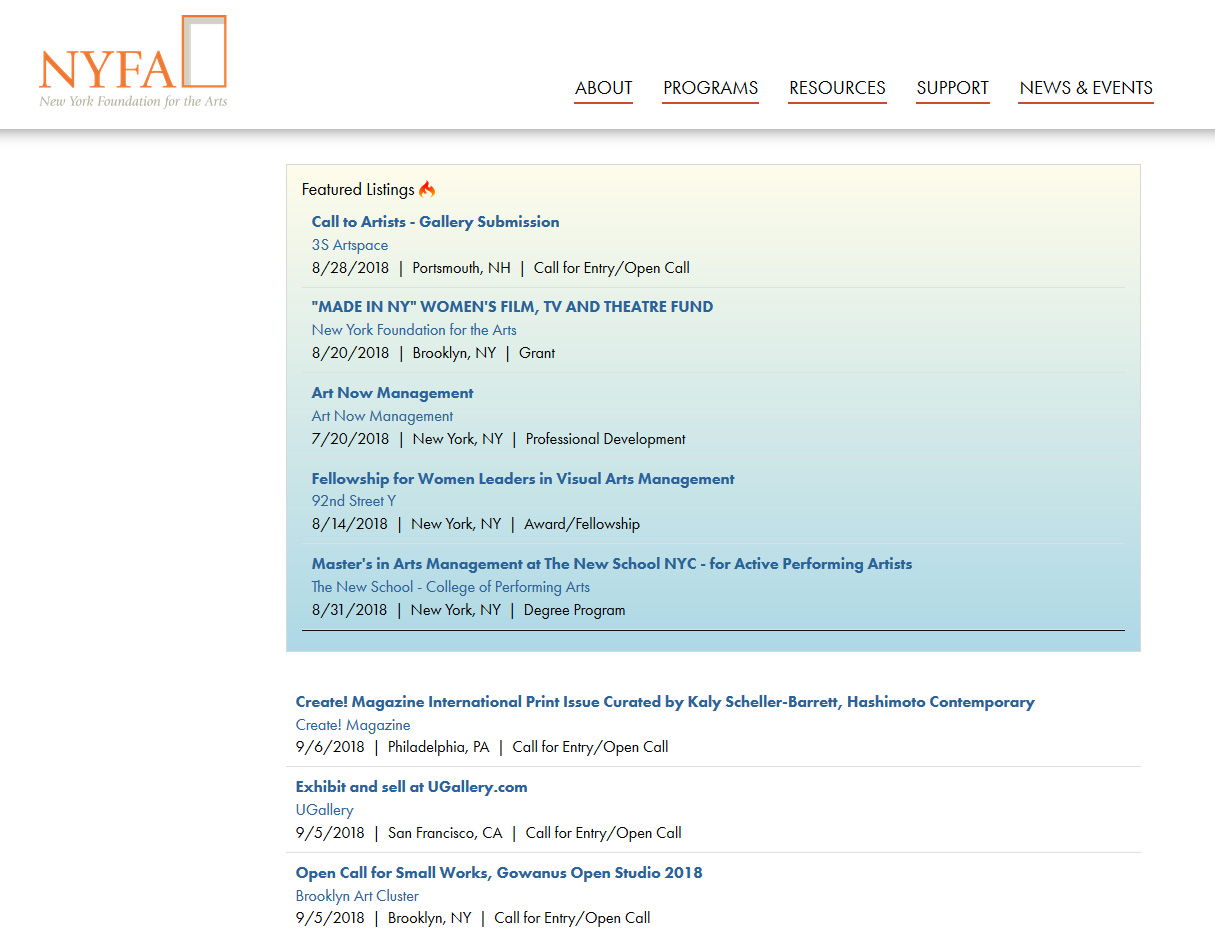
Task: Open the Art Now Management listing title
Action: tap(392, 393)
